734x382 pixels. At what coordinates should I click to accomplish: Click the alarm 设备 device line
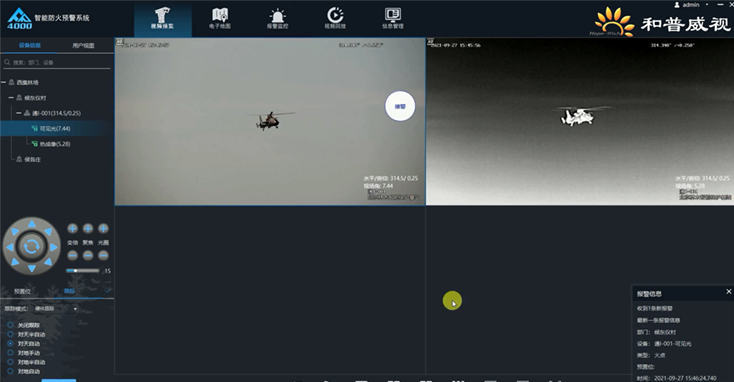664,344
